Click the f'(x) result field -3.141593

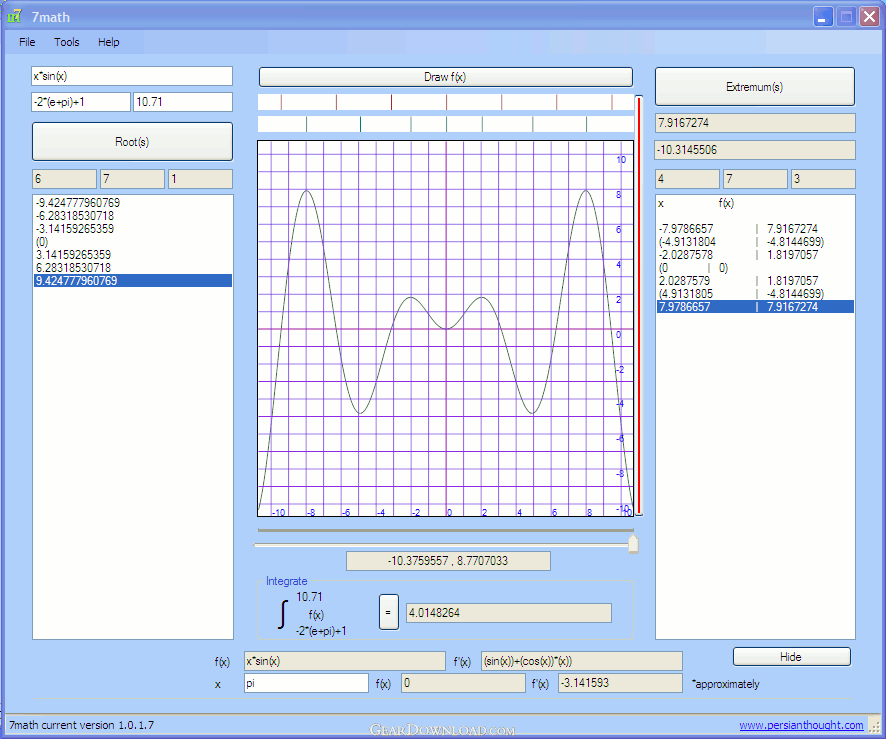pos(620,683)
